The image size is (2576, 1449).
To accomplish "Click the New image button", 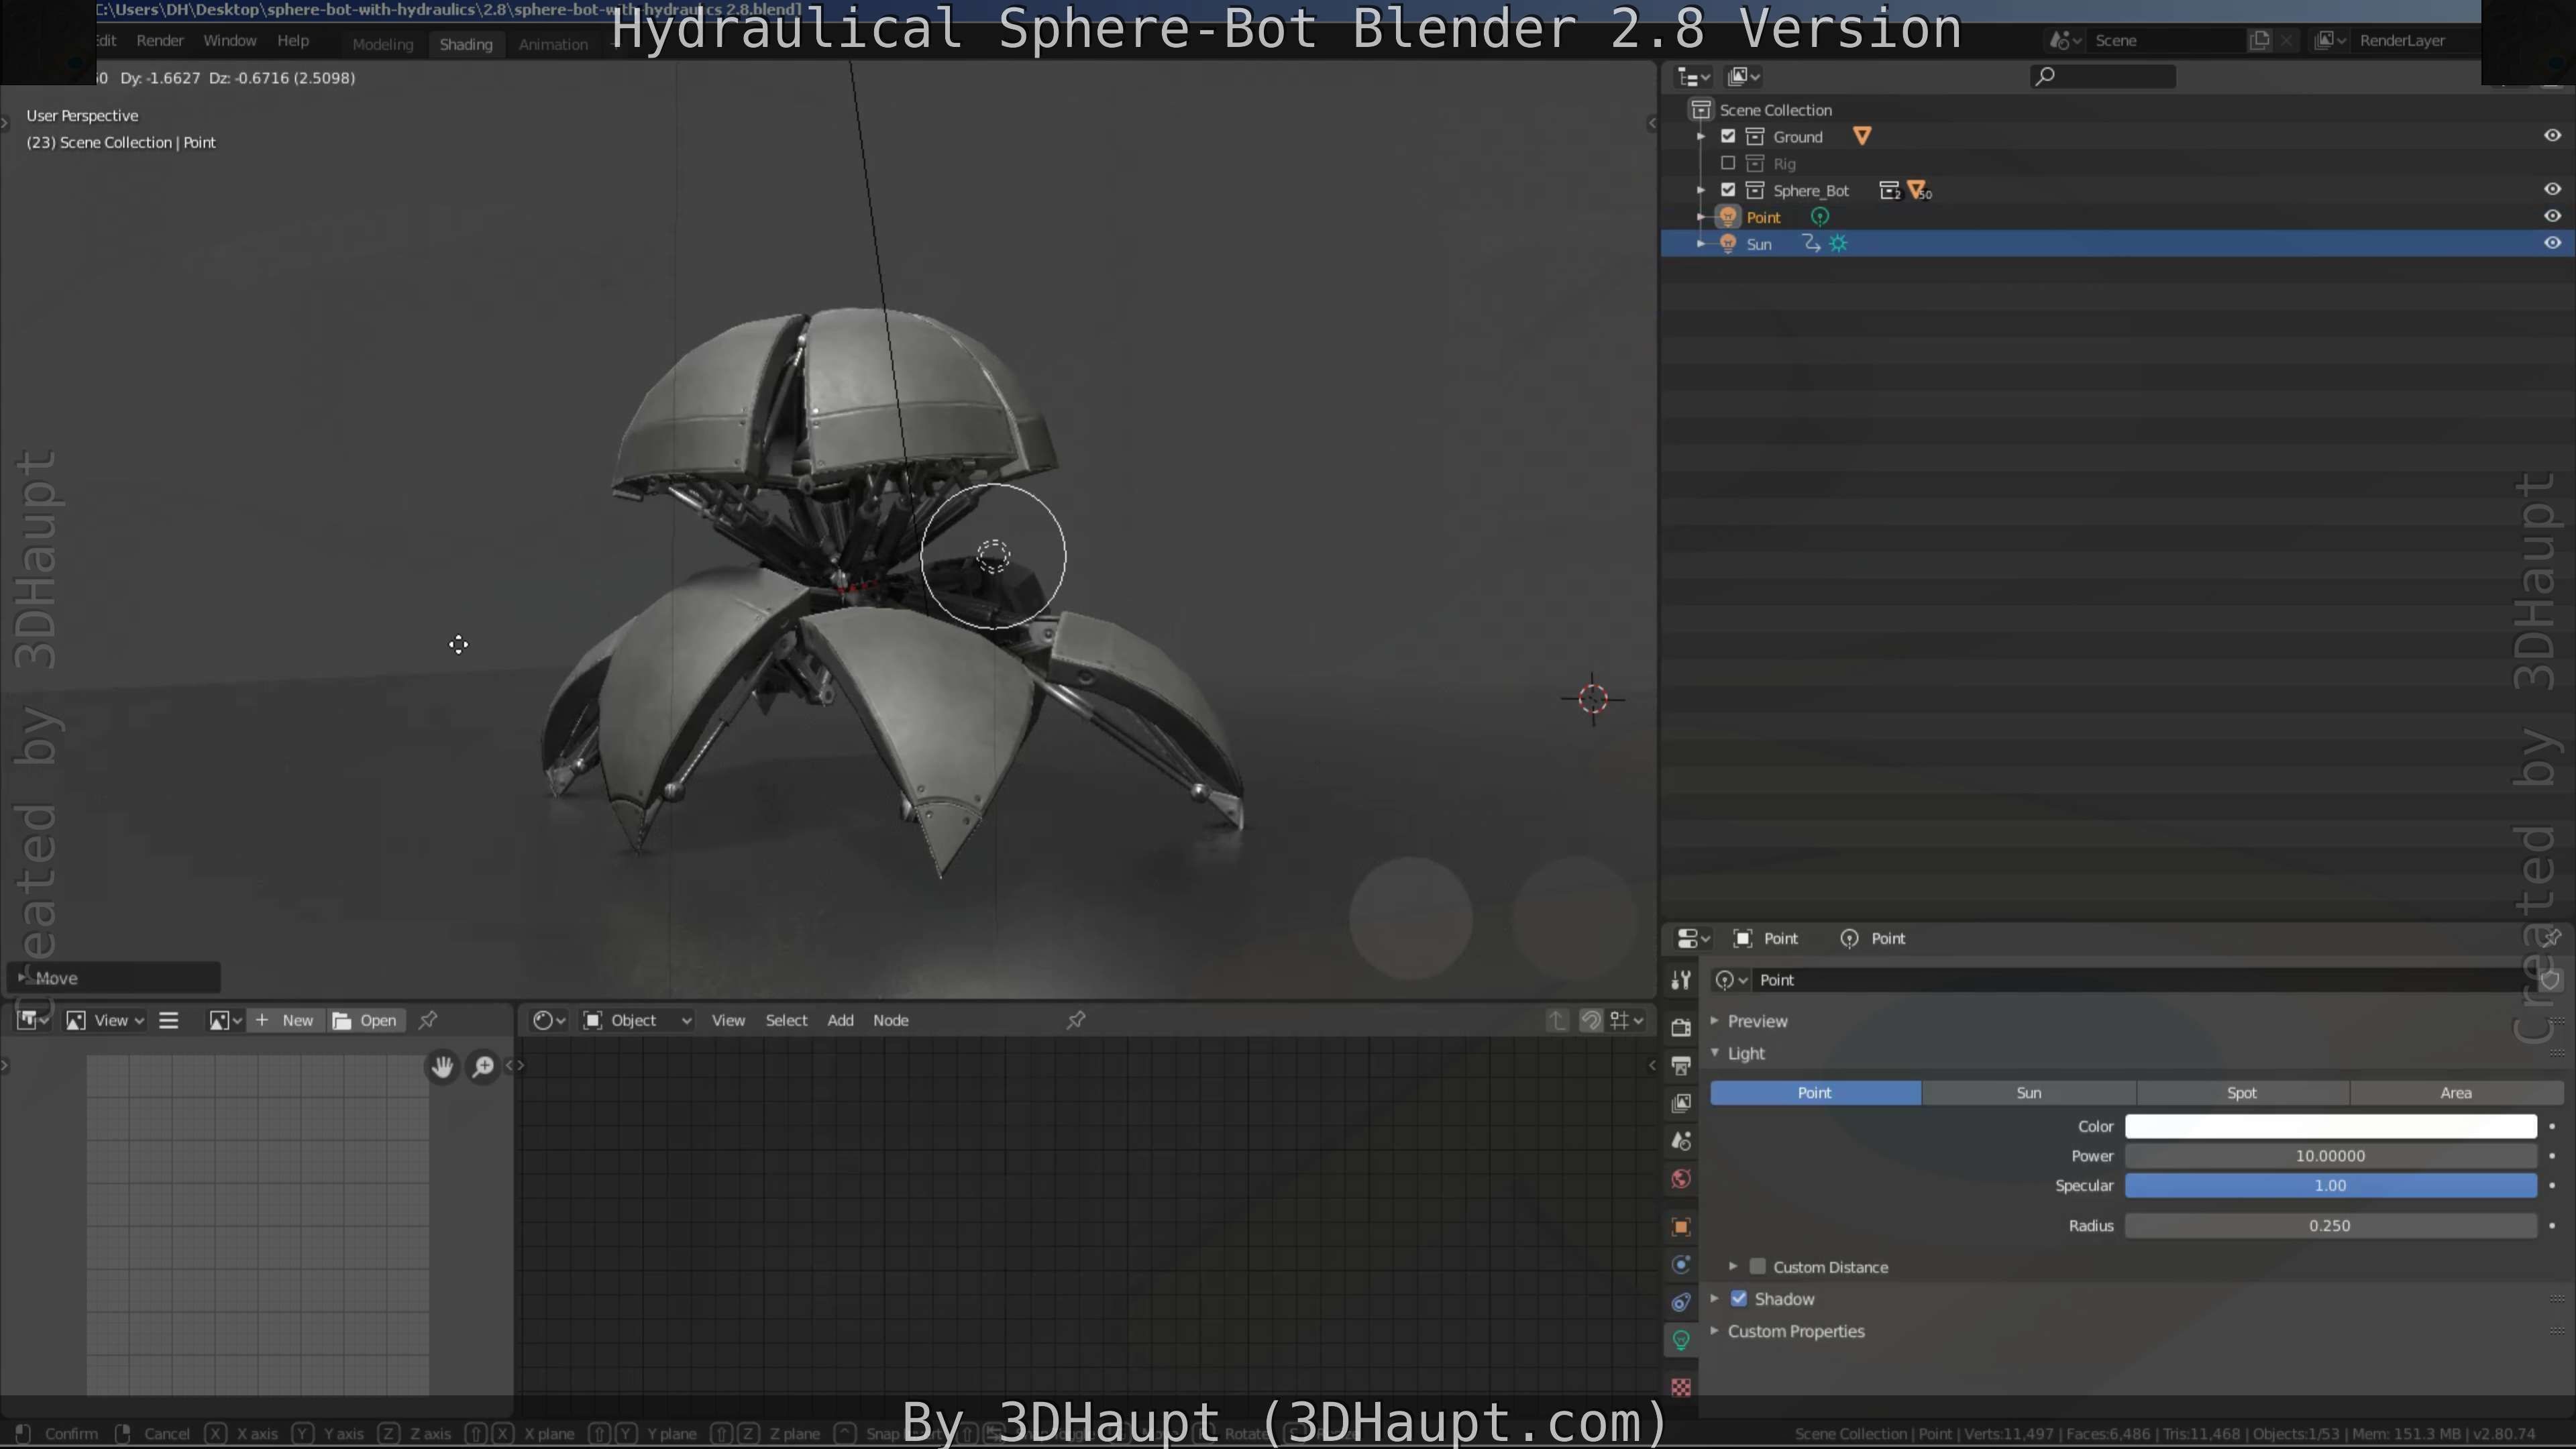I will (286, 1020).
